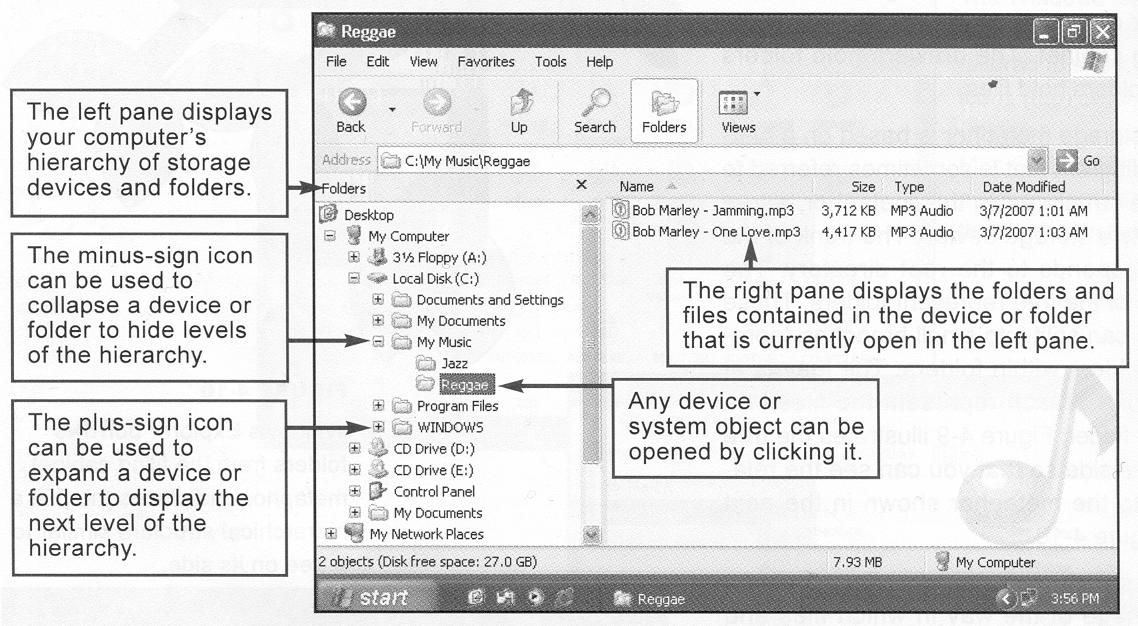Click the My Music folder icon
Image resolution: width=1138 pixels, height=626 pixels.
click(x=401, y=342)
